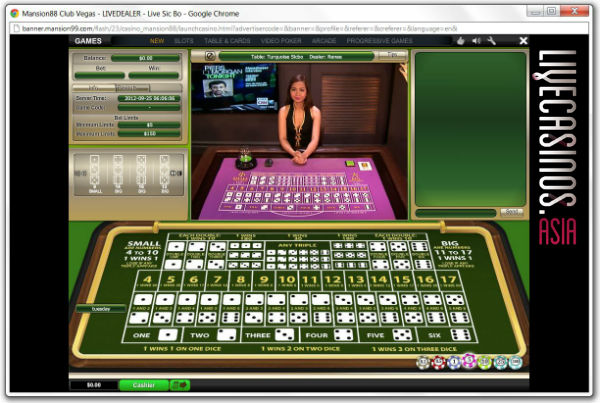Image resolution: width=600 pixels, height=403 pixels.
Task: Close the game with the X icon
Action: pyautogui.click(x=523, y=41)
